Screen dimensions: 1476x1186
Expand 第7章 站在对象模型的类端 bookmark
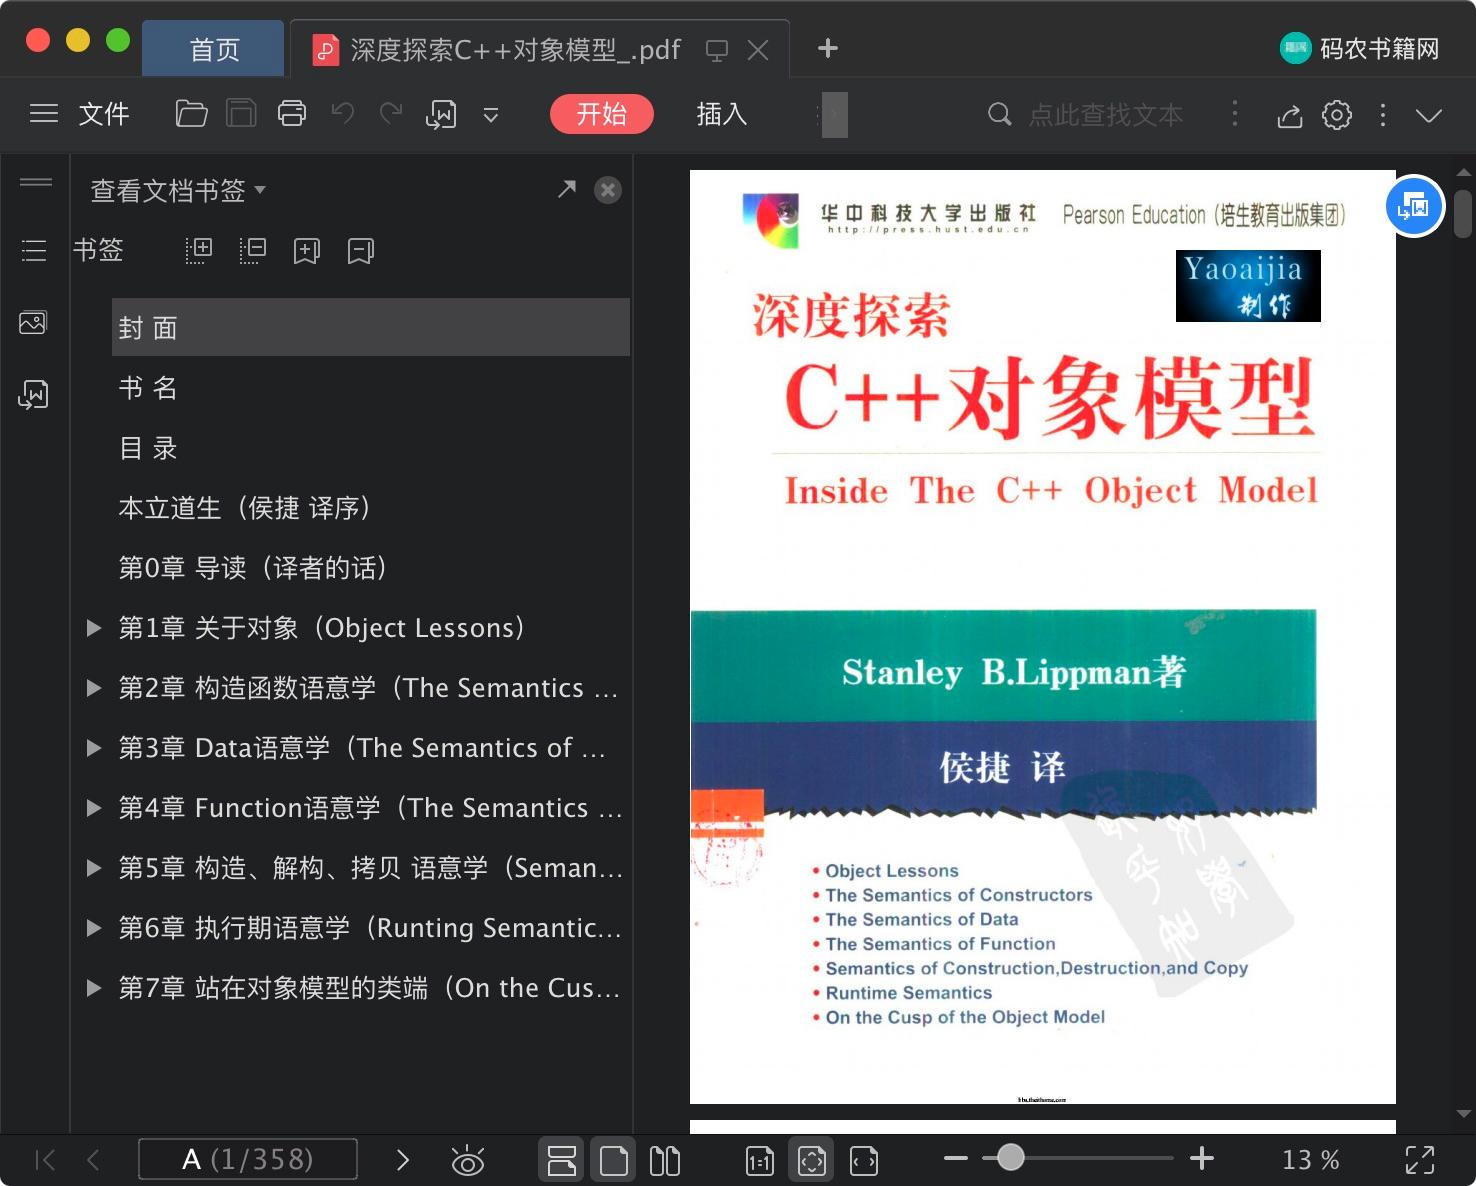(94, 988)
